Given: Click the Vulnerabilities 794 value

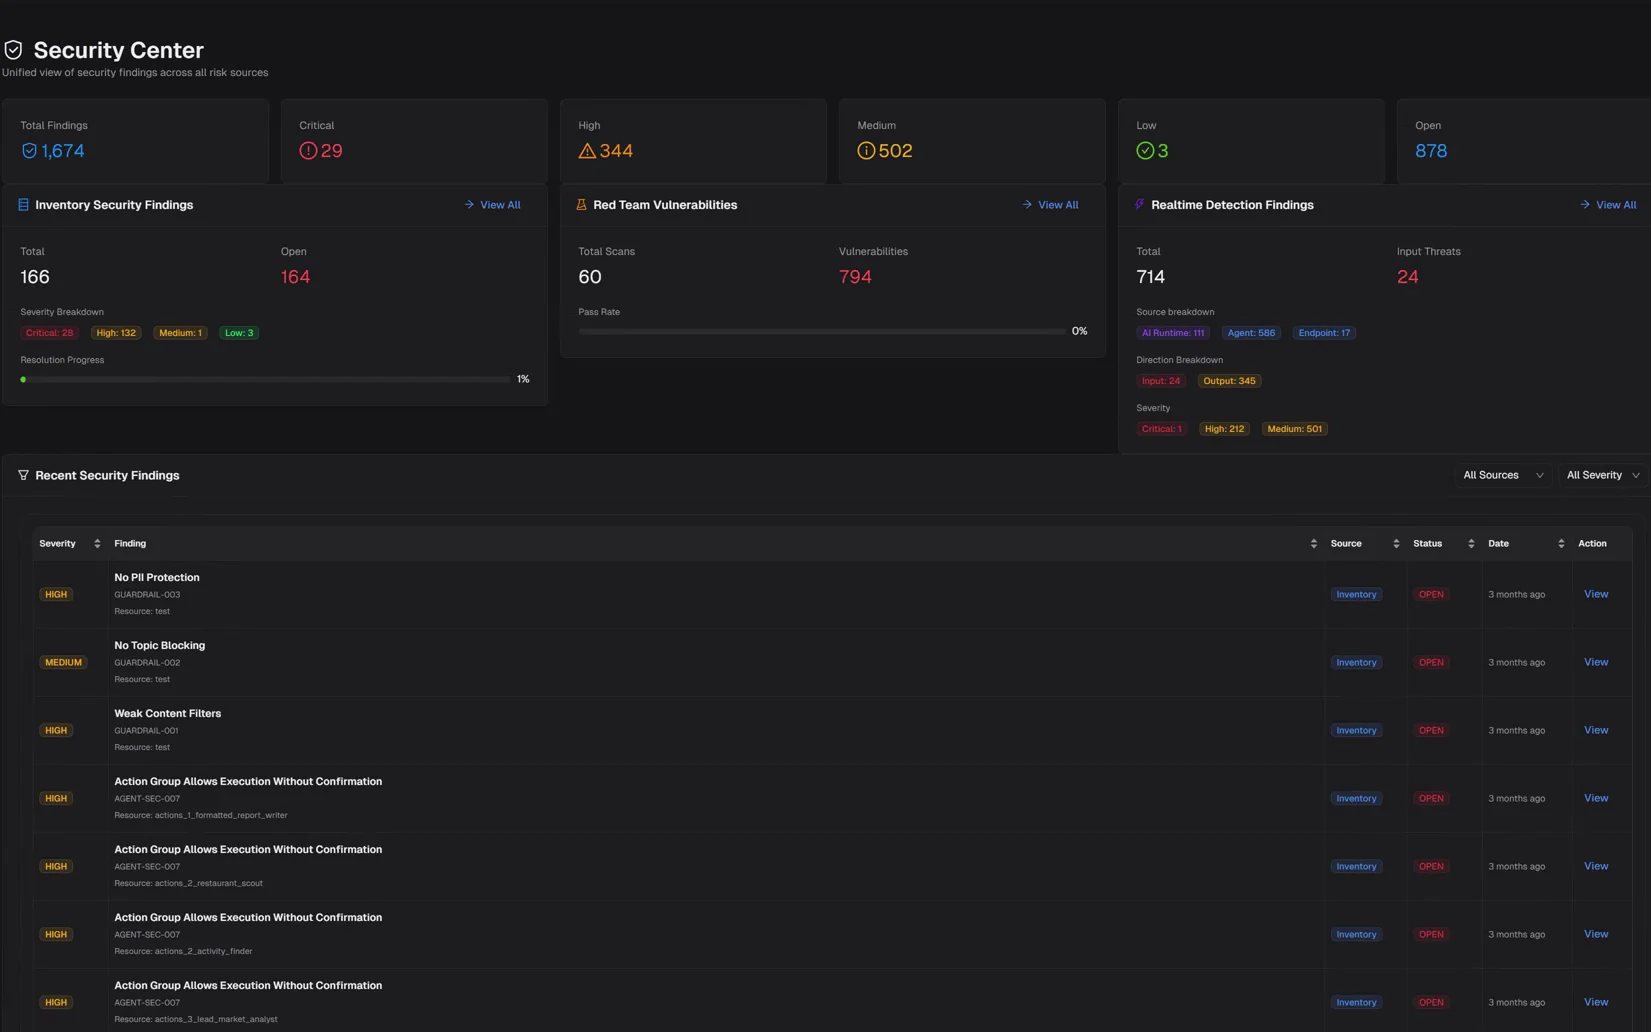Looking at the screenshot, I should [855, 277].
